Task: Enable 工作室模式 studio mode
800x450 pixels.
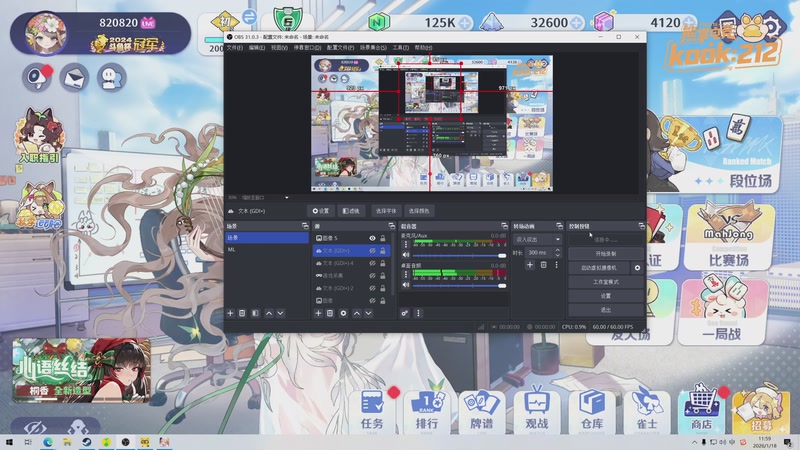Action: click(x=606, y=282)
